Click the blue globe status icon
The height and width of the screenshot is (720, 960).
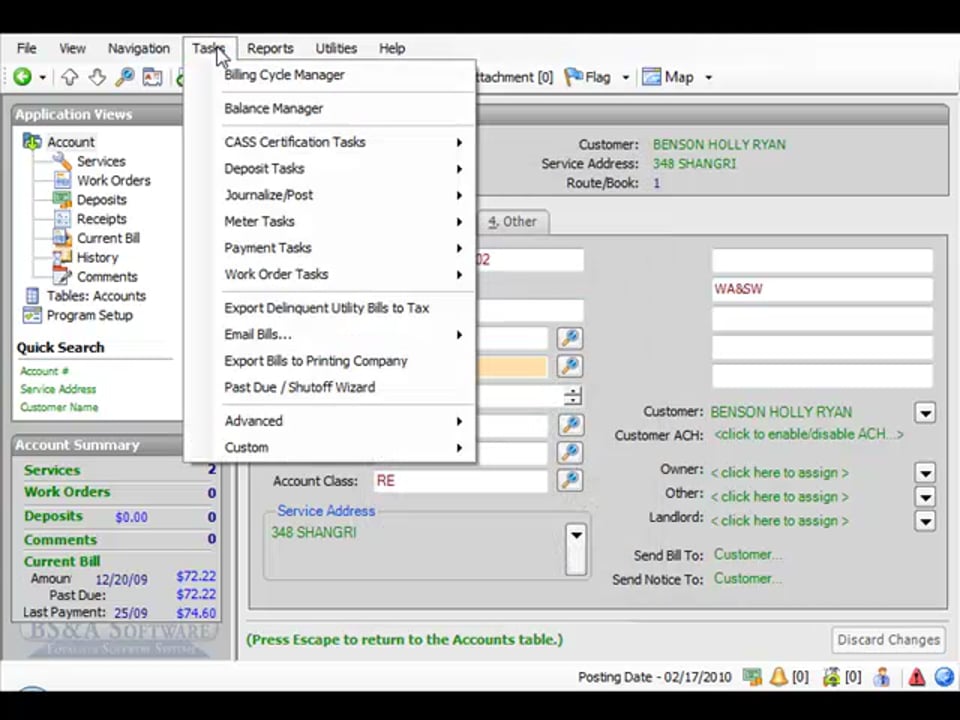pos(944,677)
